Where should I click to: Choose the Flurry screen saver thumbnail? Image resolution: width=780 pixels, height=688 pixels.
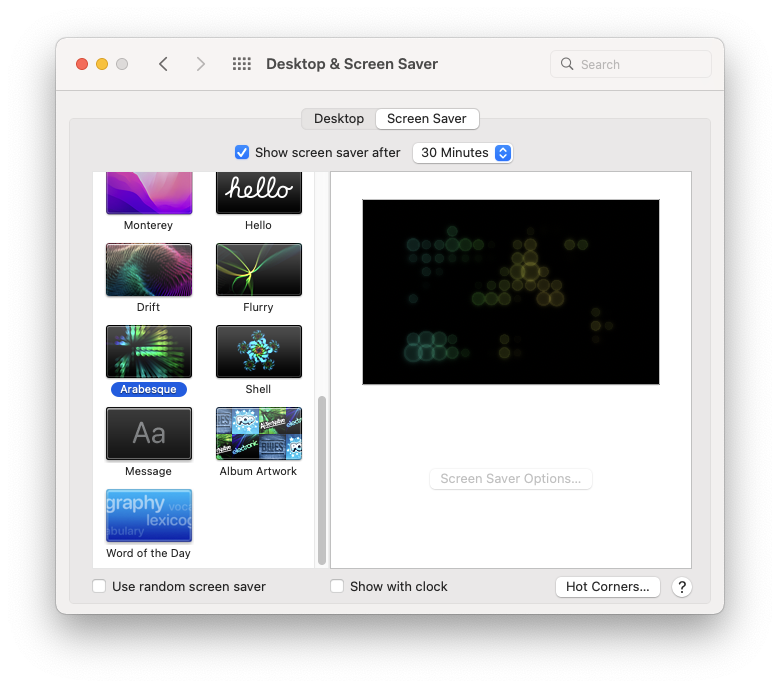[x=259, y=270]
